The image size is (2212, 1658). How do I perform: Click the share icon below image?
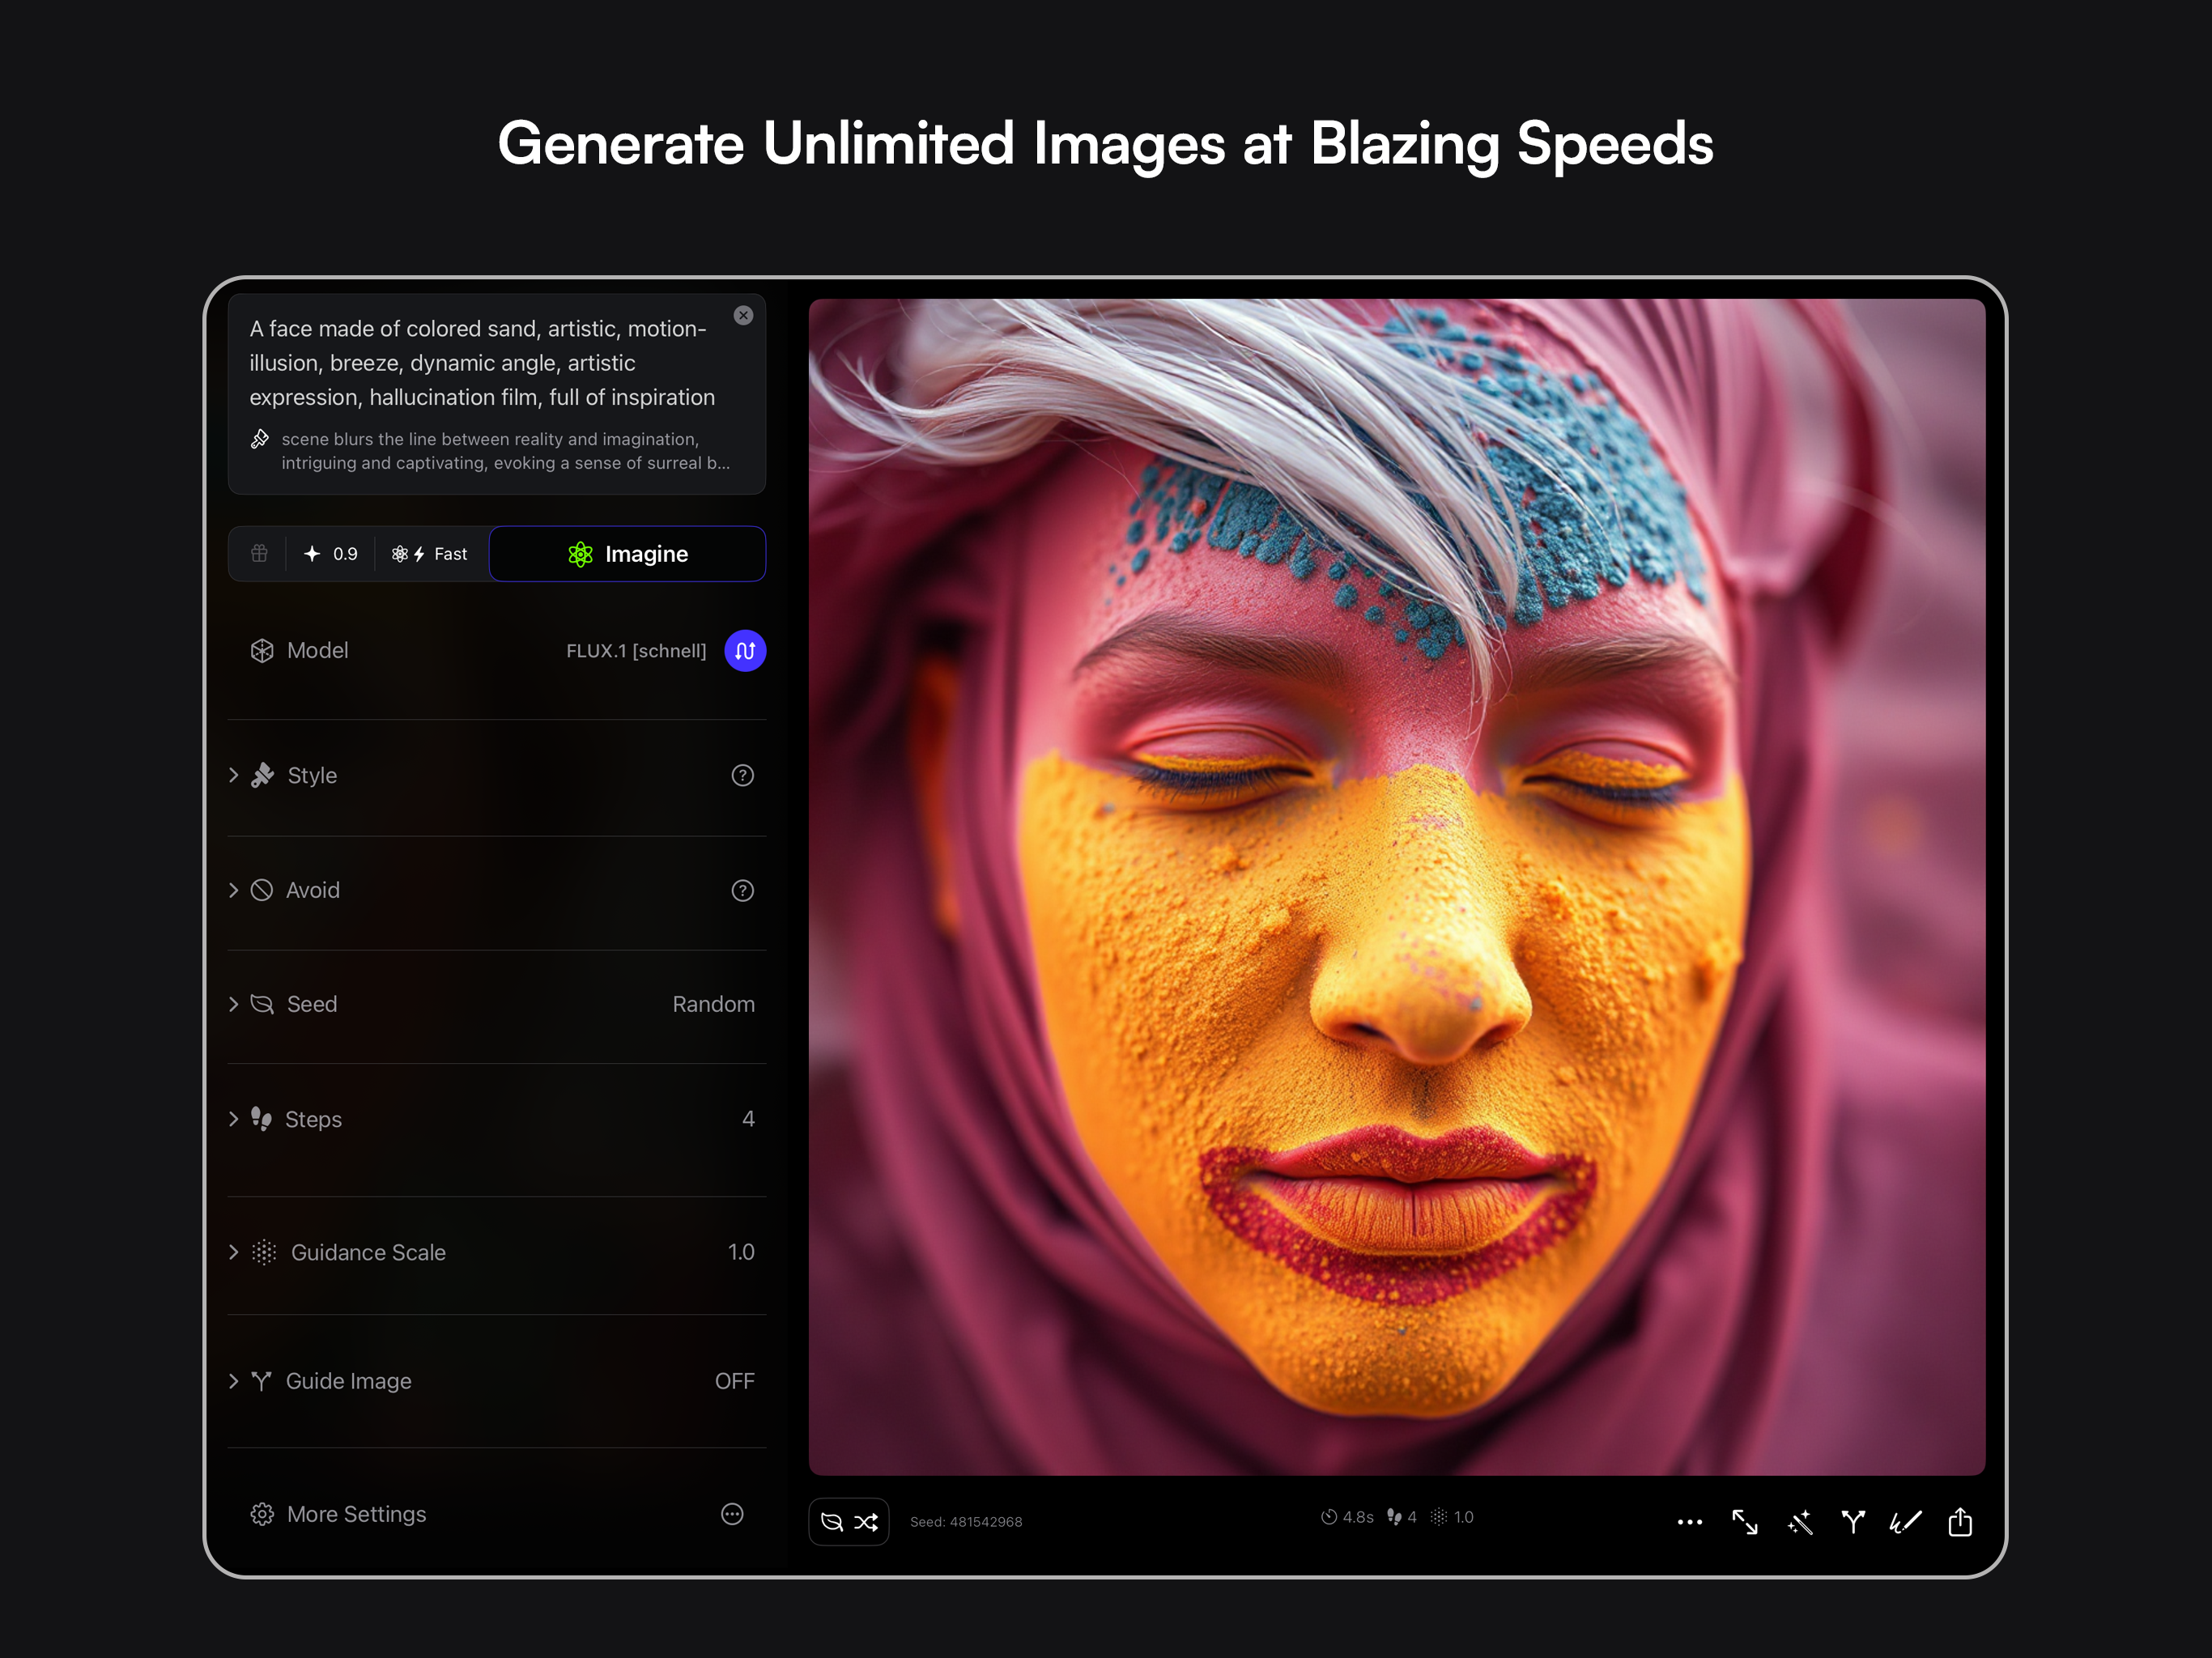coord(1960,1522)
